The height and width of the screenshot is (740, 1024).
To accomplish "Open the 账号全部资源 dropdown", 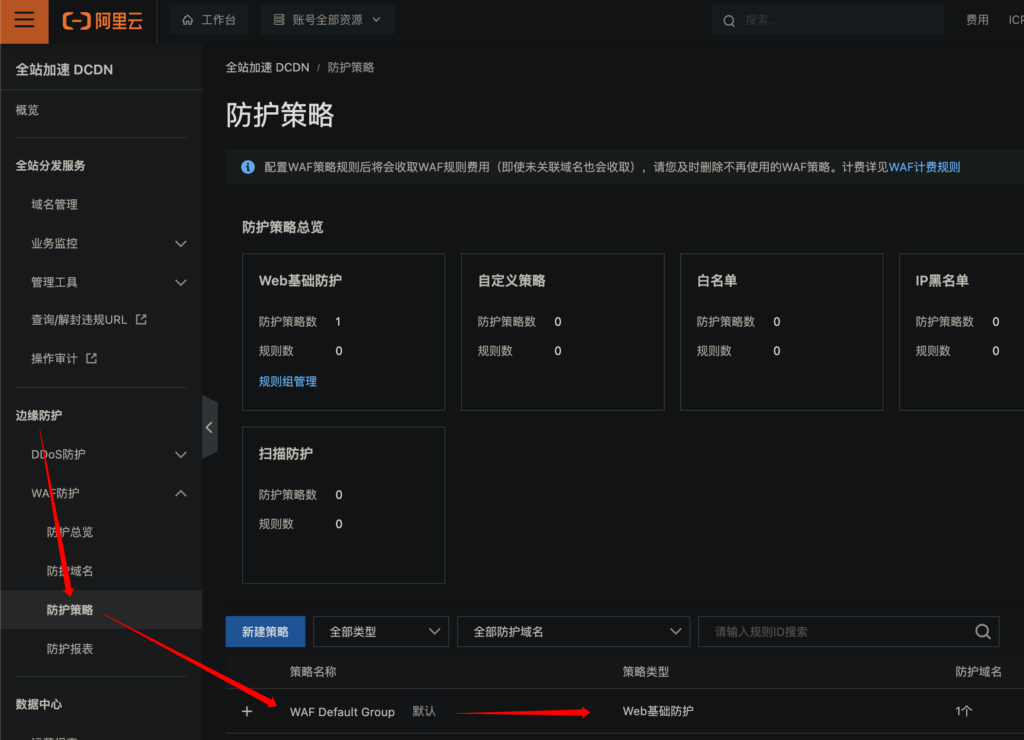I will pyautogui.click(x=327, y=20).
